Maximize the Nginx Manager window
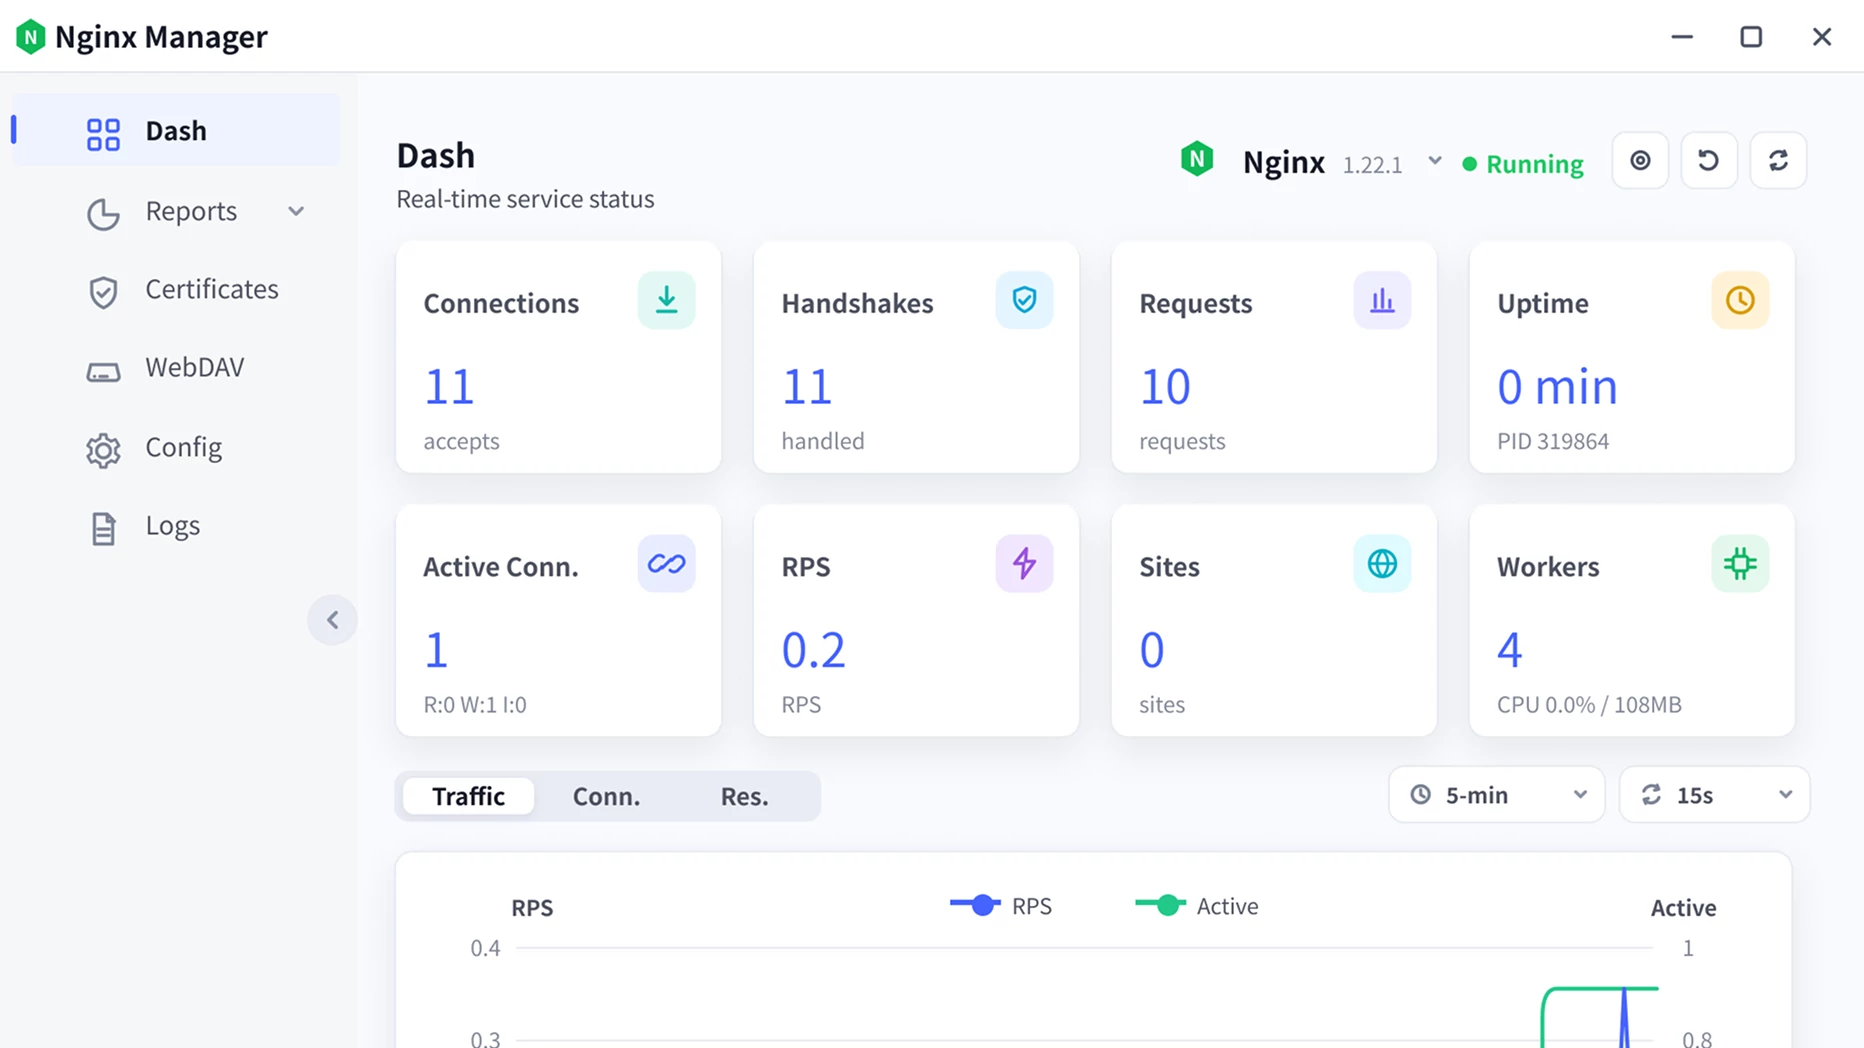 (x=1751, y=37)
